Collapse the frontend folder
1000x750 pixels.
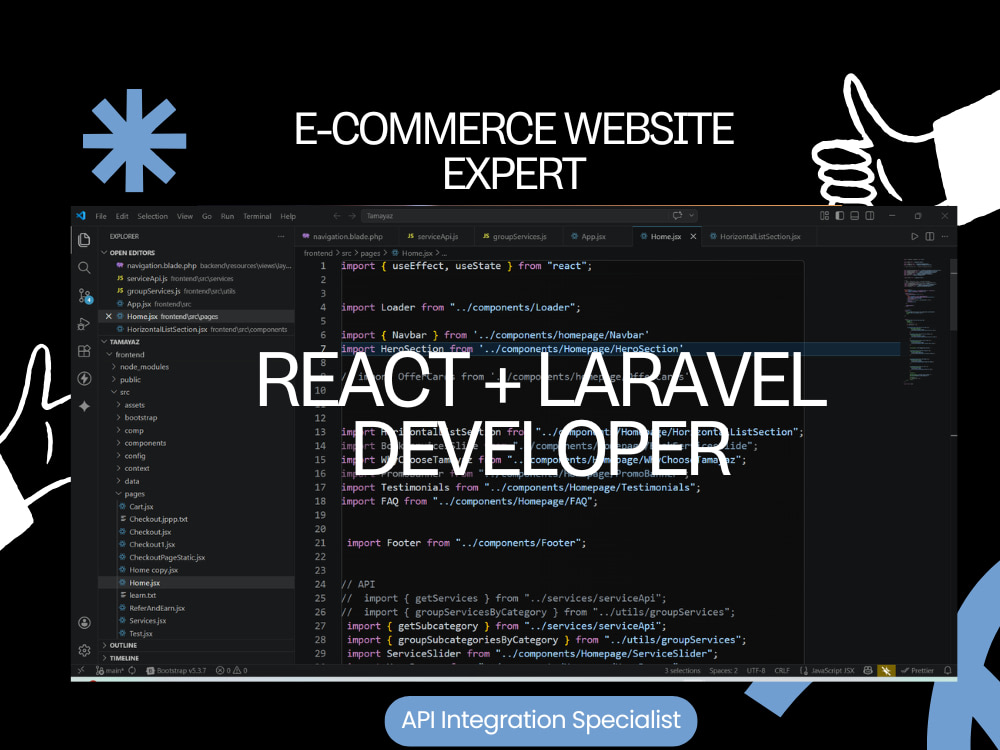point(110,355)
